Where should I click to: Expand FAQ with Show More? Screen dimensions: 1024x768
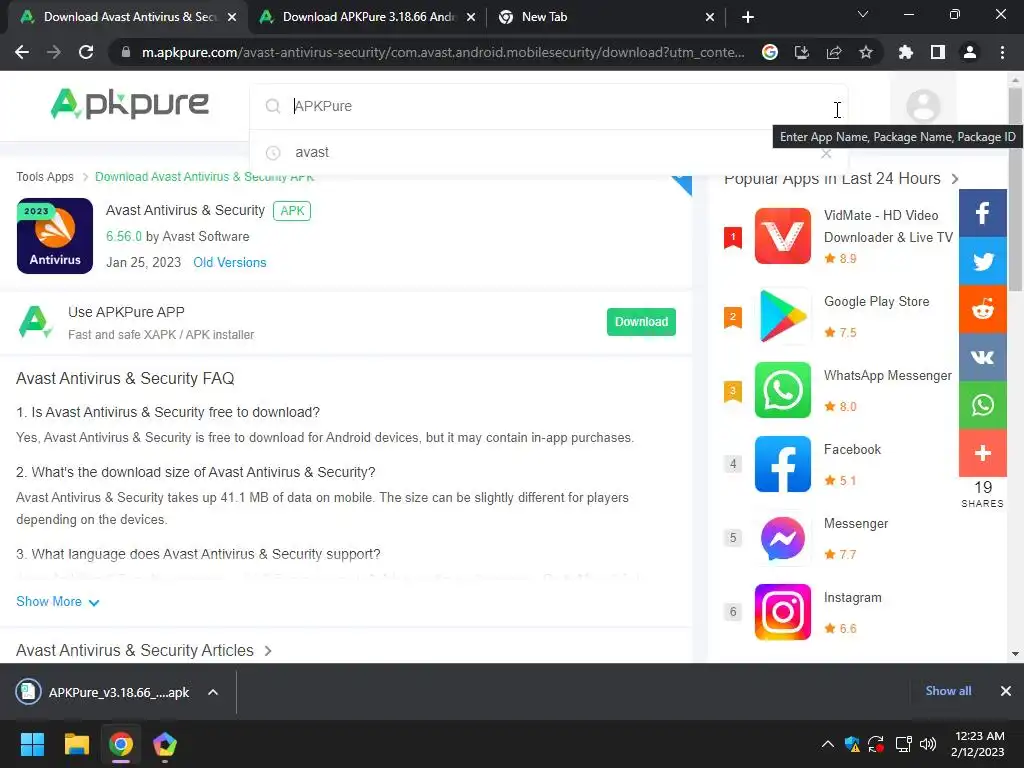57,601
